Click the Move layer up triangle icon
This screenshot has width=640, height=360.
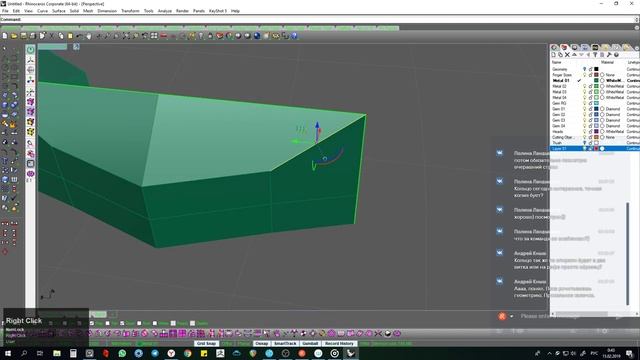(x=574, y=55)
